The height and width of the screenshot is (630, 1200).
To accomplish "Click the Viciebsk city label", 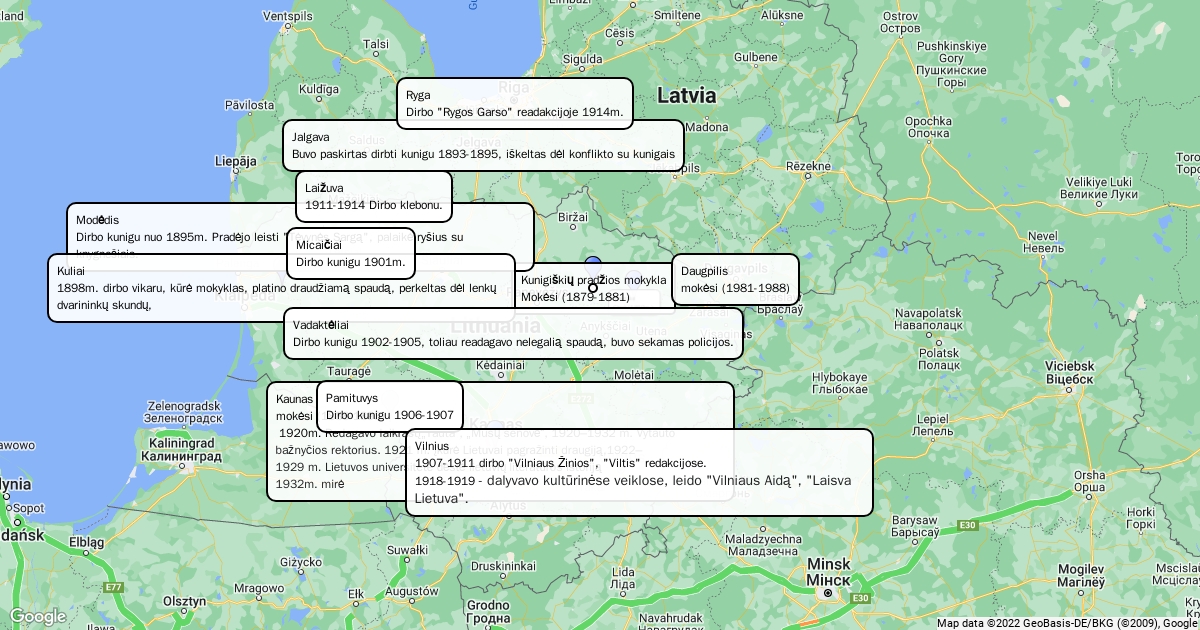I will tap(1069, 372).
